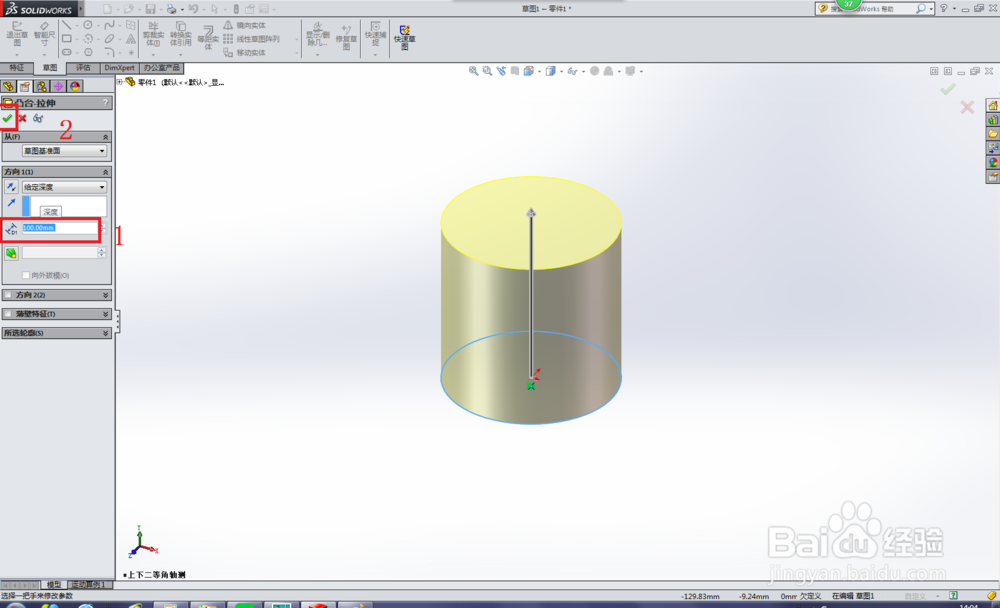This screenshot has width=1000, height=608.
Task: Click the 等距实体 offset entities tool
Action: [x=208, y=37]
